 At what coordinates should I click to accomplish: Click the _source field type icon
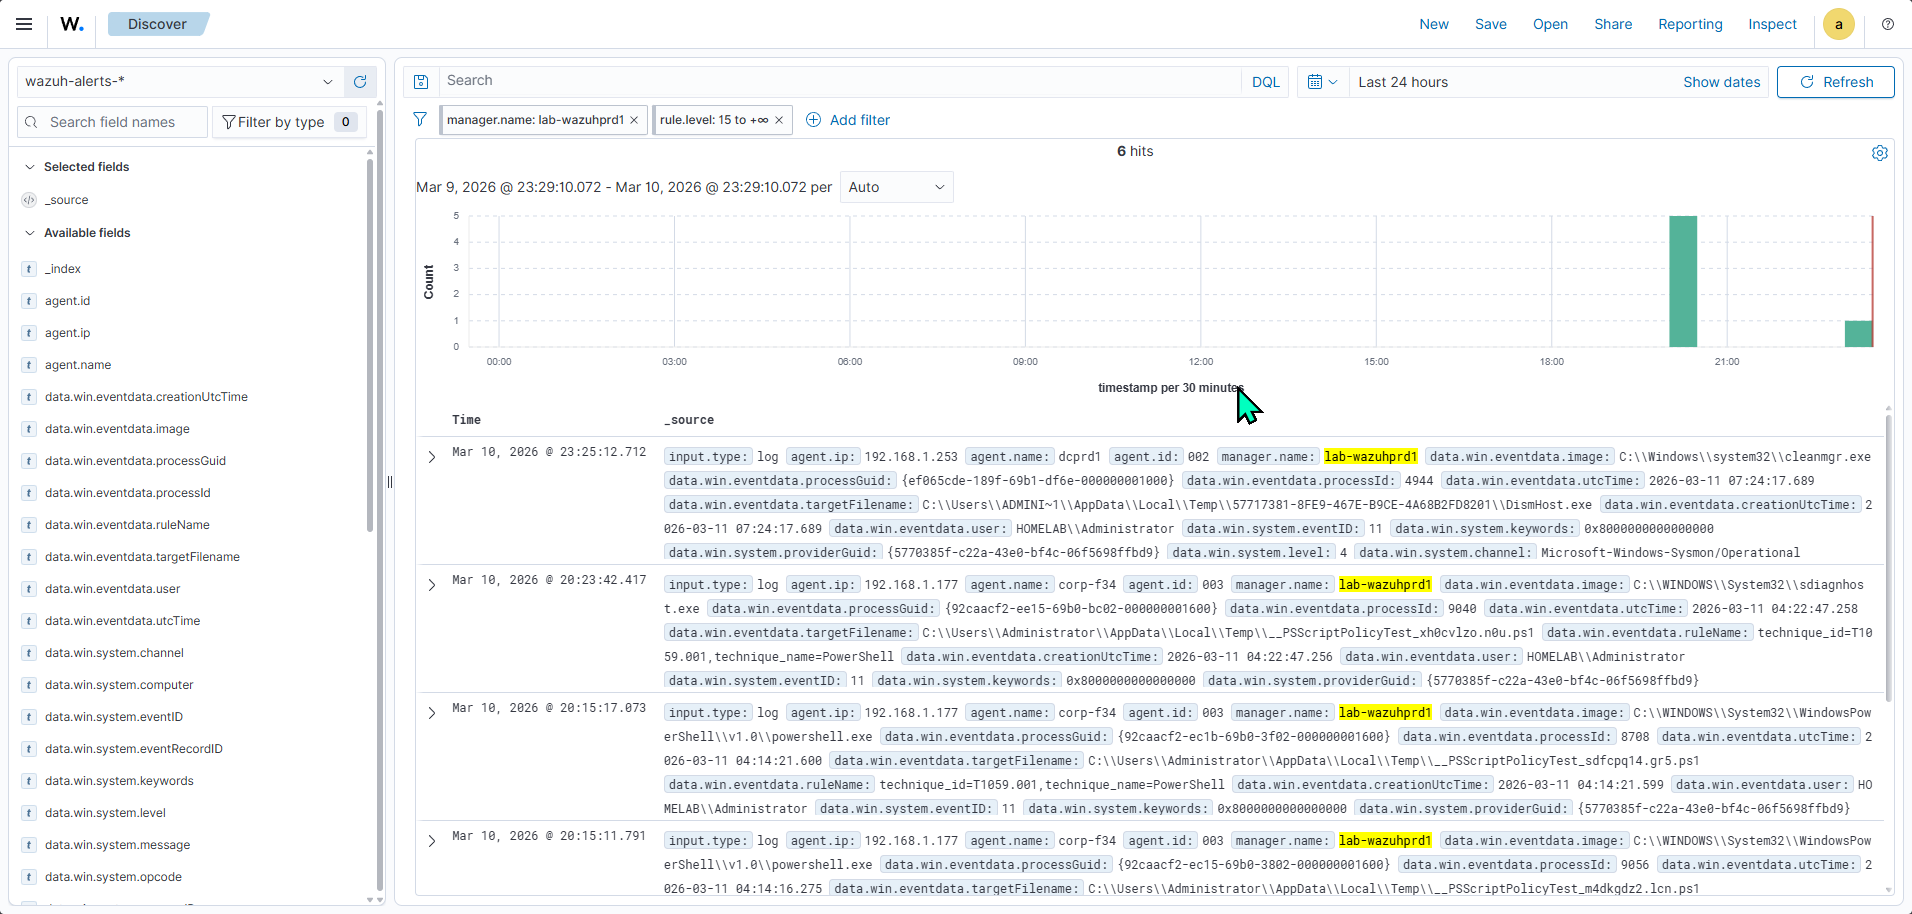point(29,200)
